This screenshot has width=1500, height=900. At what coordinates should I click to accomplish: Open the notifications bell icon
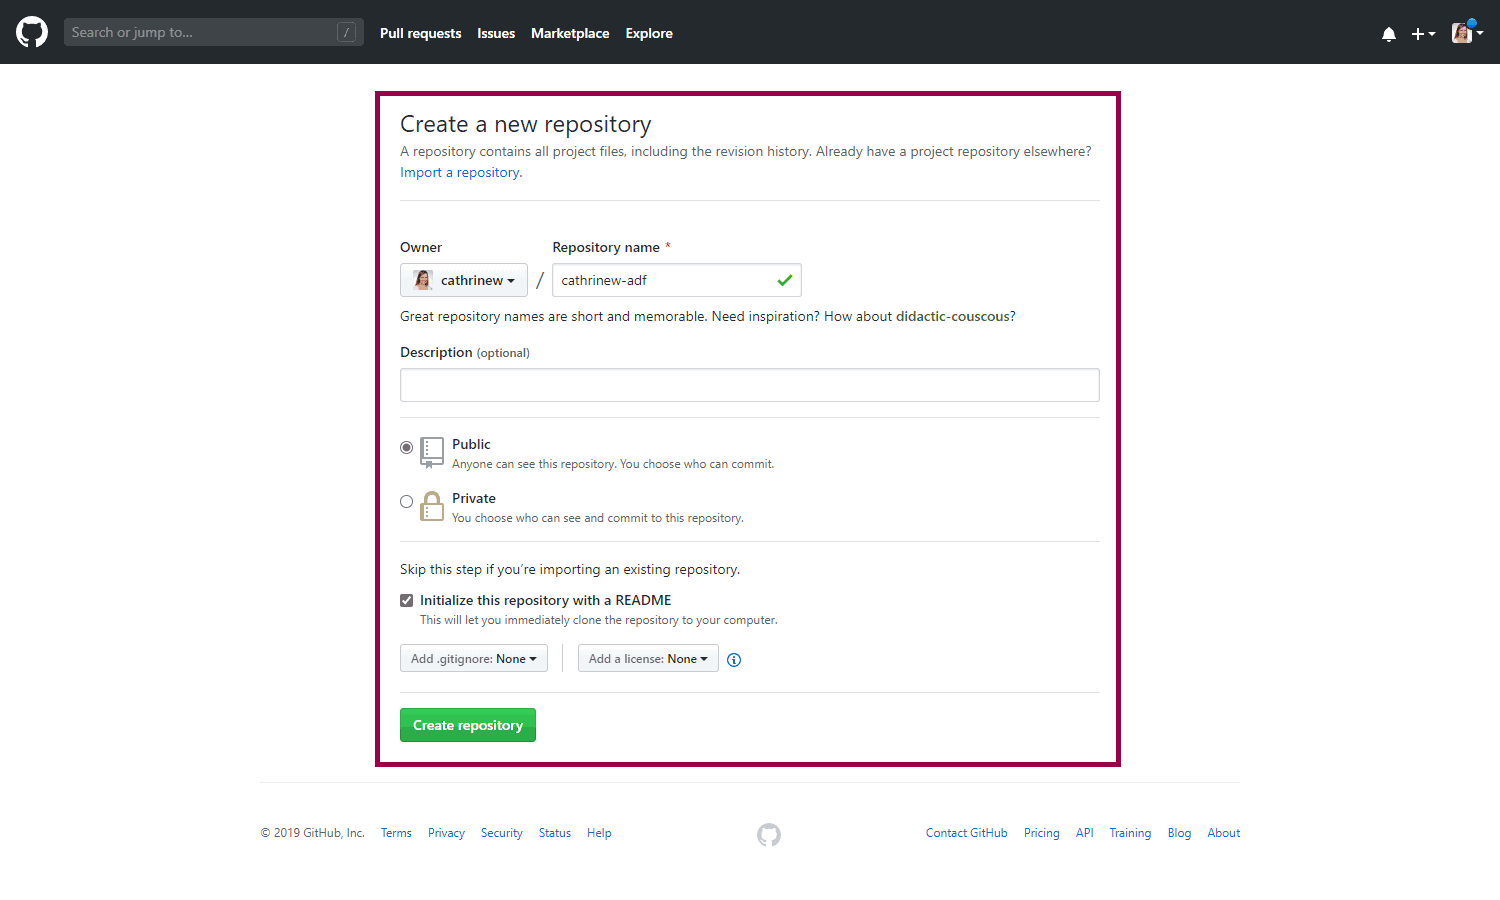(1388, 34)
